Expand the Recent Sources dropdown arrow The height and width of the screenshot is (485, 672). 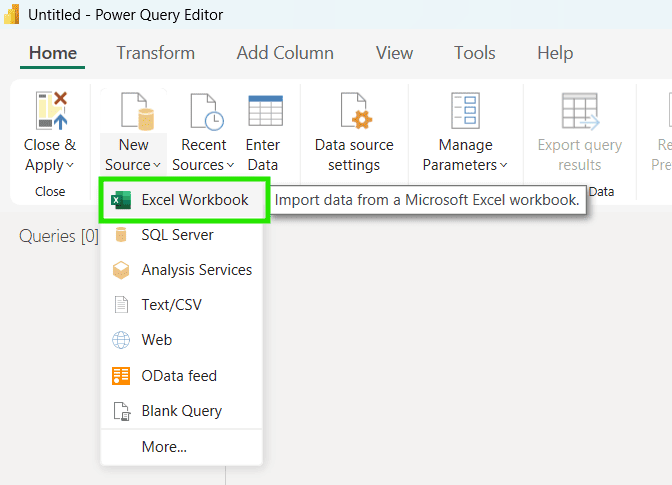coord(231,165)
